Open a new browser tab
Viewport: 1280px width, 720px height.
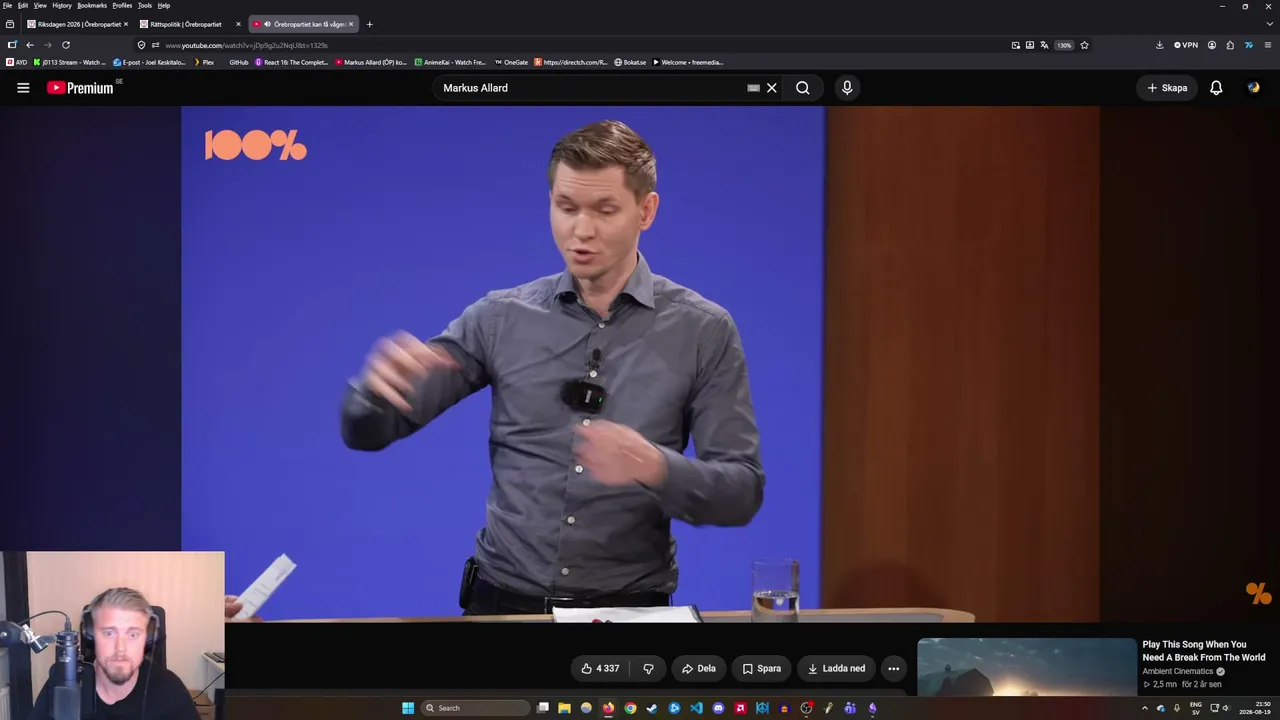[370, 24]
